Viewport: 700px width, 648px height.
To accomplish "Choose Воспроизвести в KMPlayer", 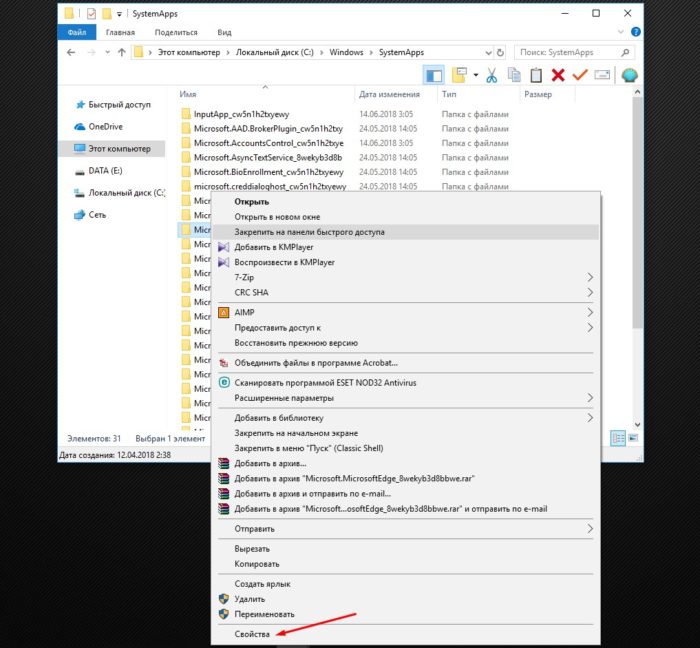I will [406, 262].
